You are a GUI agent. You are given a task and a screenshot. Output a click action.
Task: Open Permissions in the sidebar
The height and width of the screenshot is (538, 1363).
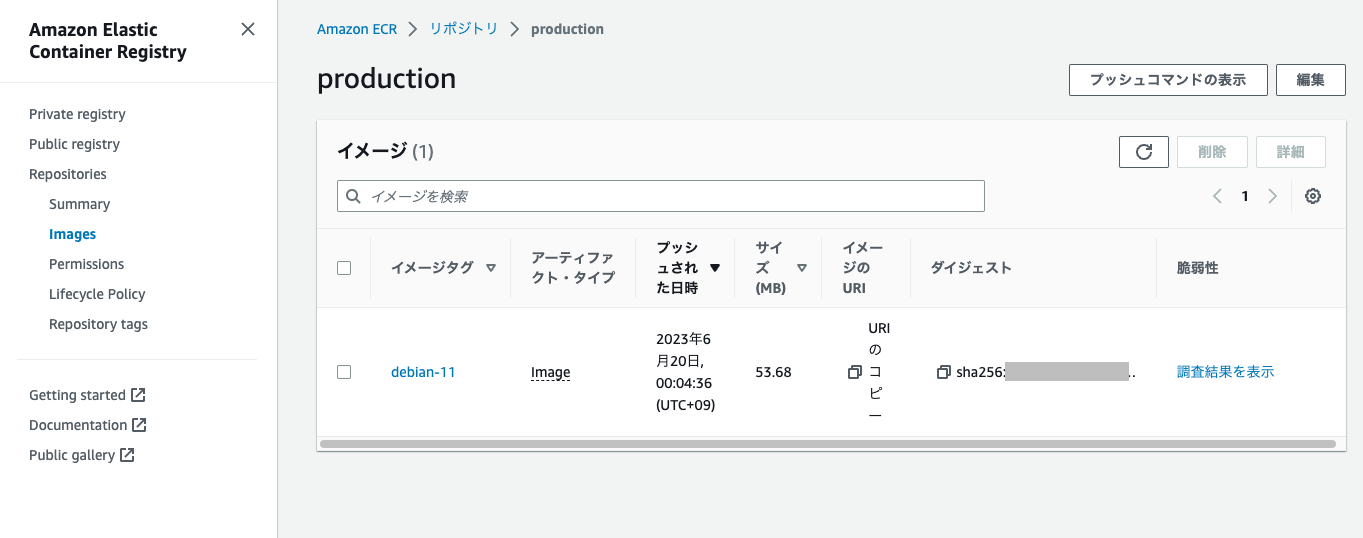[x=86, y=264]
